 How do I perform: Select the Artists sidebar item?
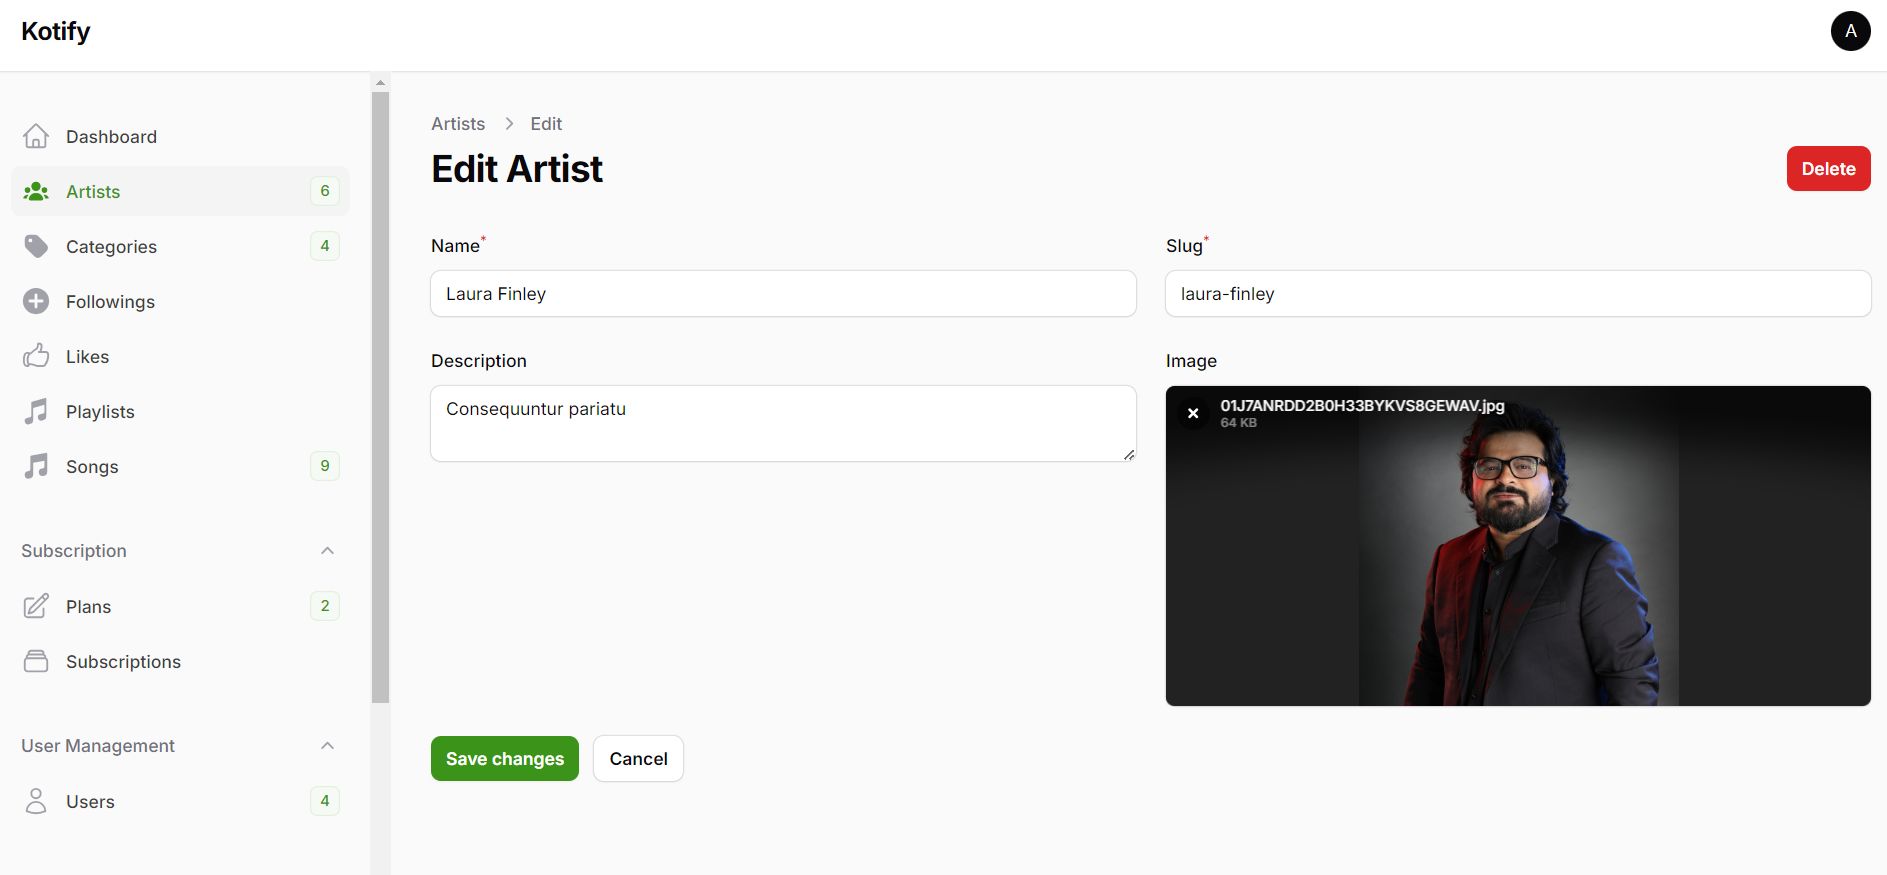180,191
